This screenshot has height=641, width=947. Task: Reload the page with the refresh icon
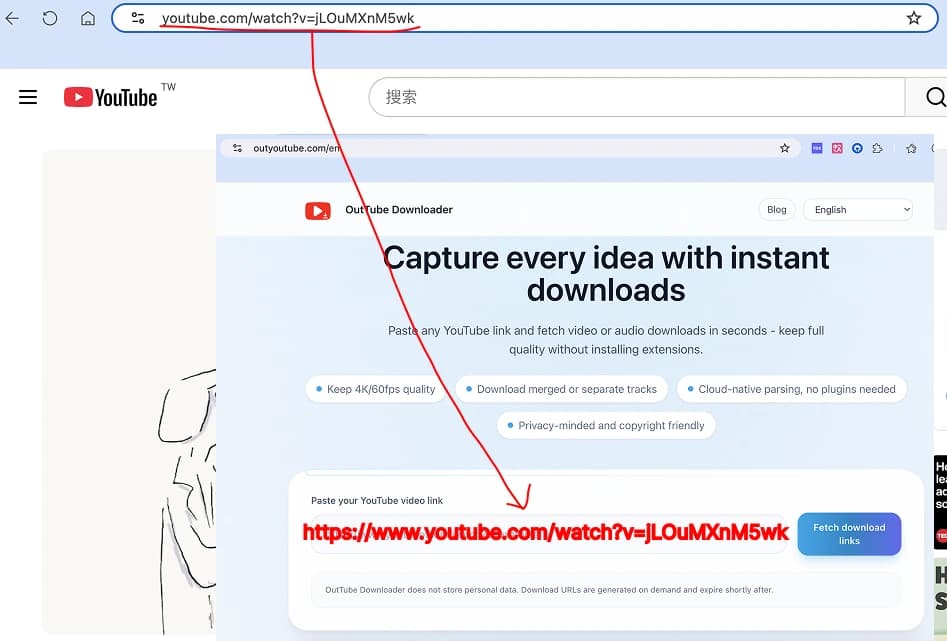(x=50, y=17)
